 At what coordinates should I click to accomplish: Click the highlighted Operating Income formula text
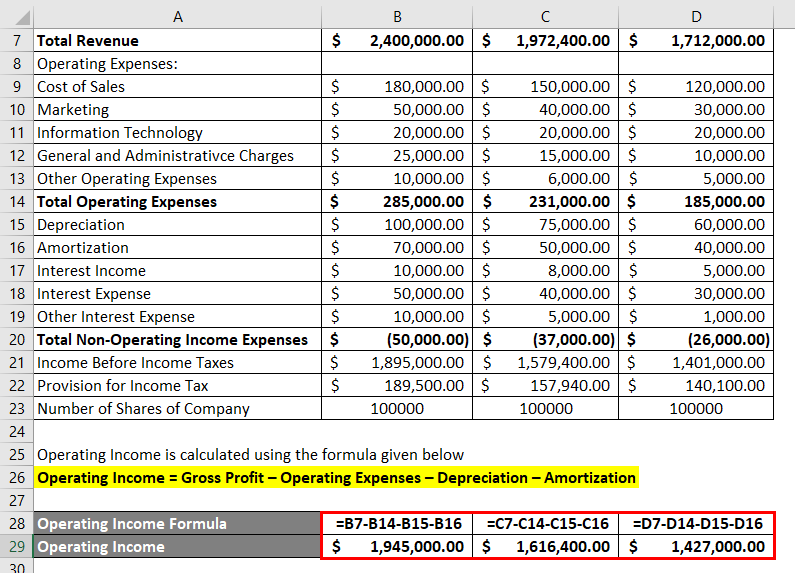(336, 478)
